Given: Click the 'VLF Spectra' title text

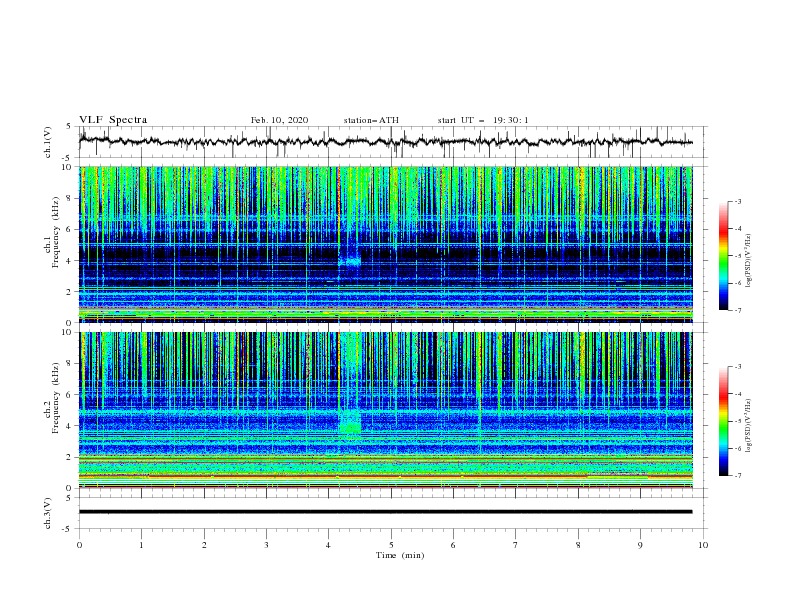Looking at the screenshot, I should click(113, 120).
